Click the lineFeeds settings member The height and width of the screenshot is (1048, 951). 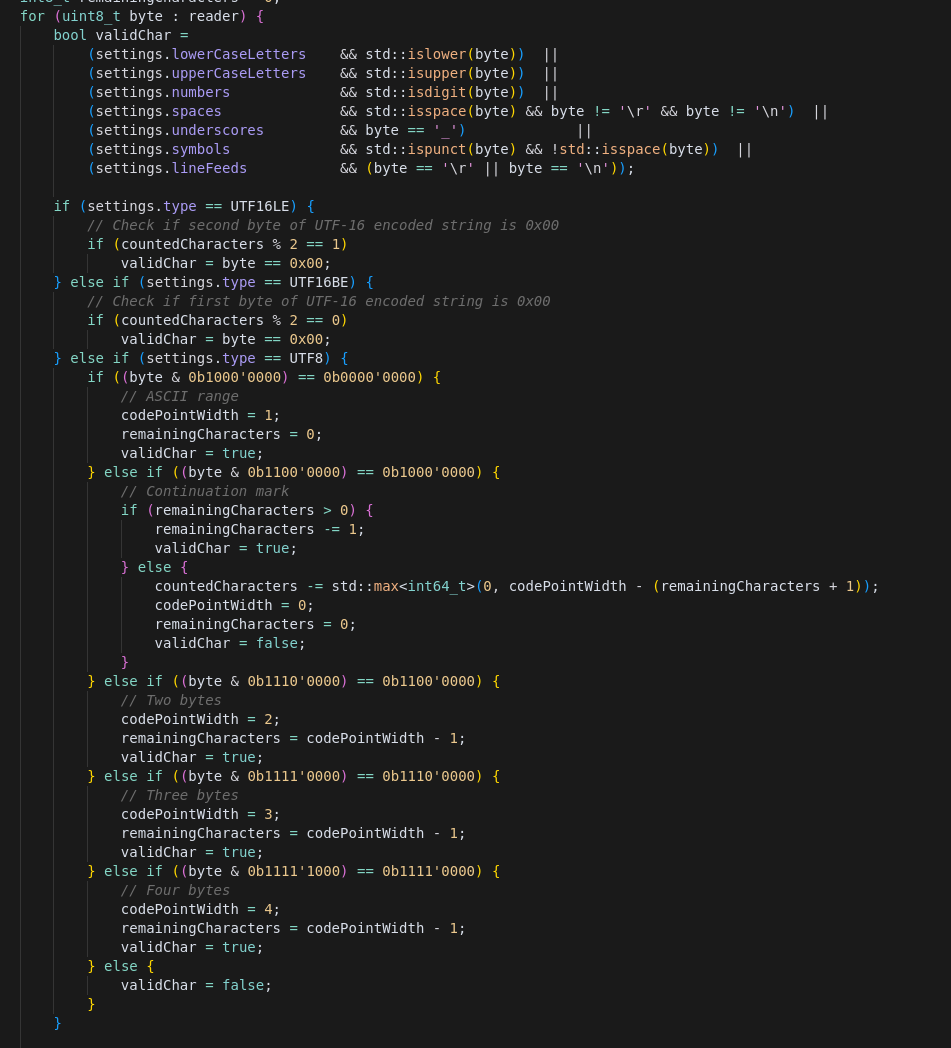(209, 168)
